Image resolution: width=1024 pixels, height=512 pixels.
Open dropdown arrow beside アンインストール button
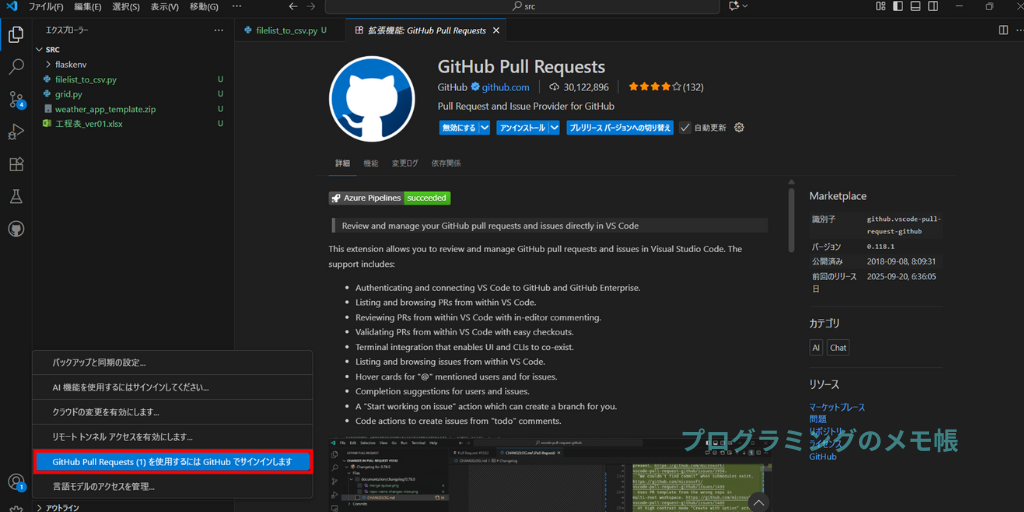click(554, 128)
